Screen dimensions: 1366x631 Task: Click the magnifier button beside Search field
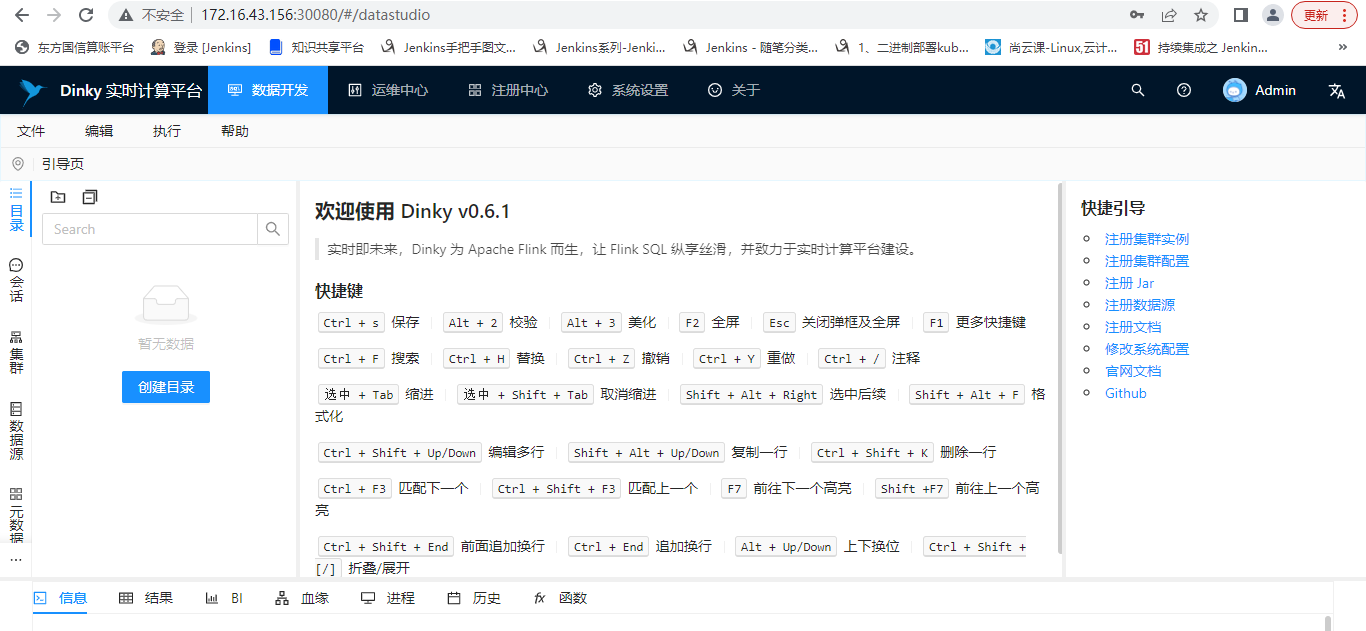[273, 229]
